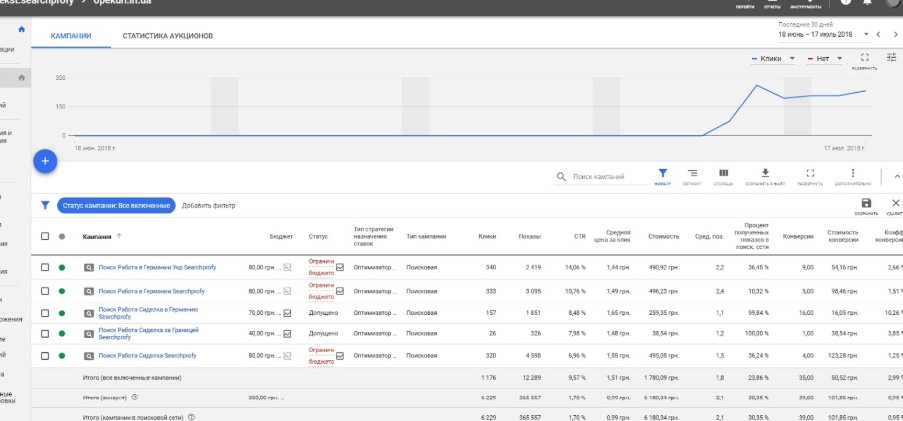Go to previous date range arrow
The height and width of the screenshot is (421, 903).
[x=878, y=35]
